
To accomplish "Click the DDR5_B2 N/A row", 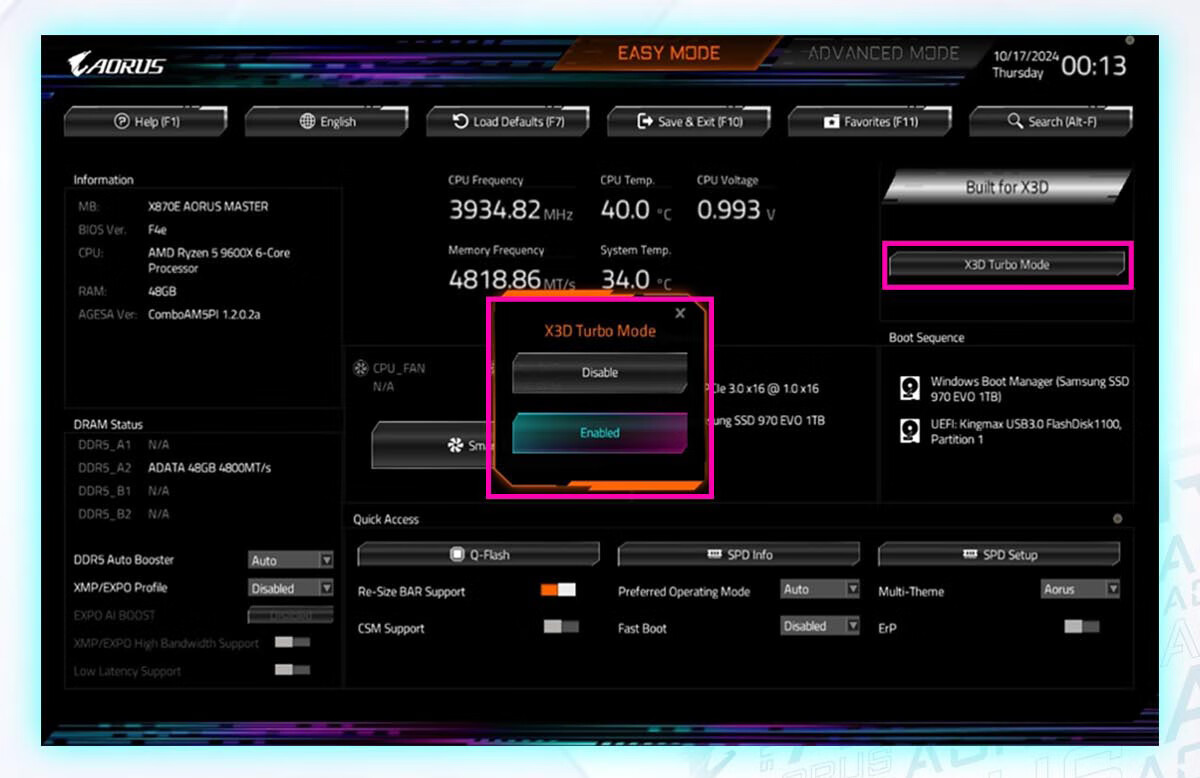I will [x=124, y=514].
